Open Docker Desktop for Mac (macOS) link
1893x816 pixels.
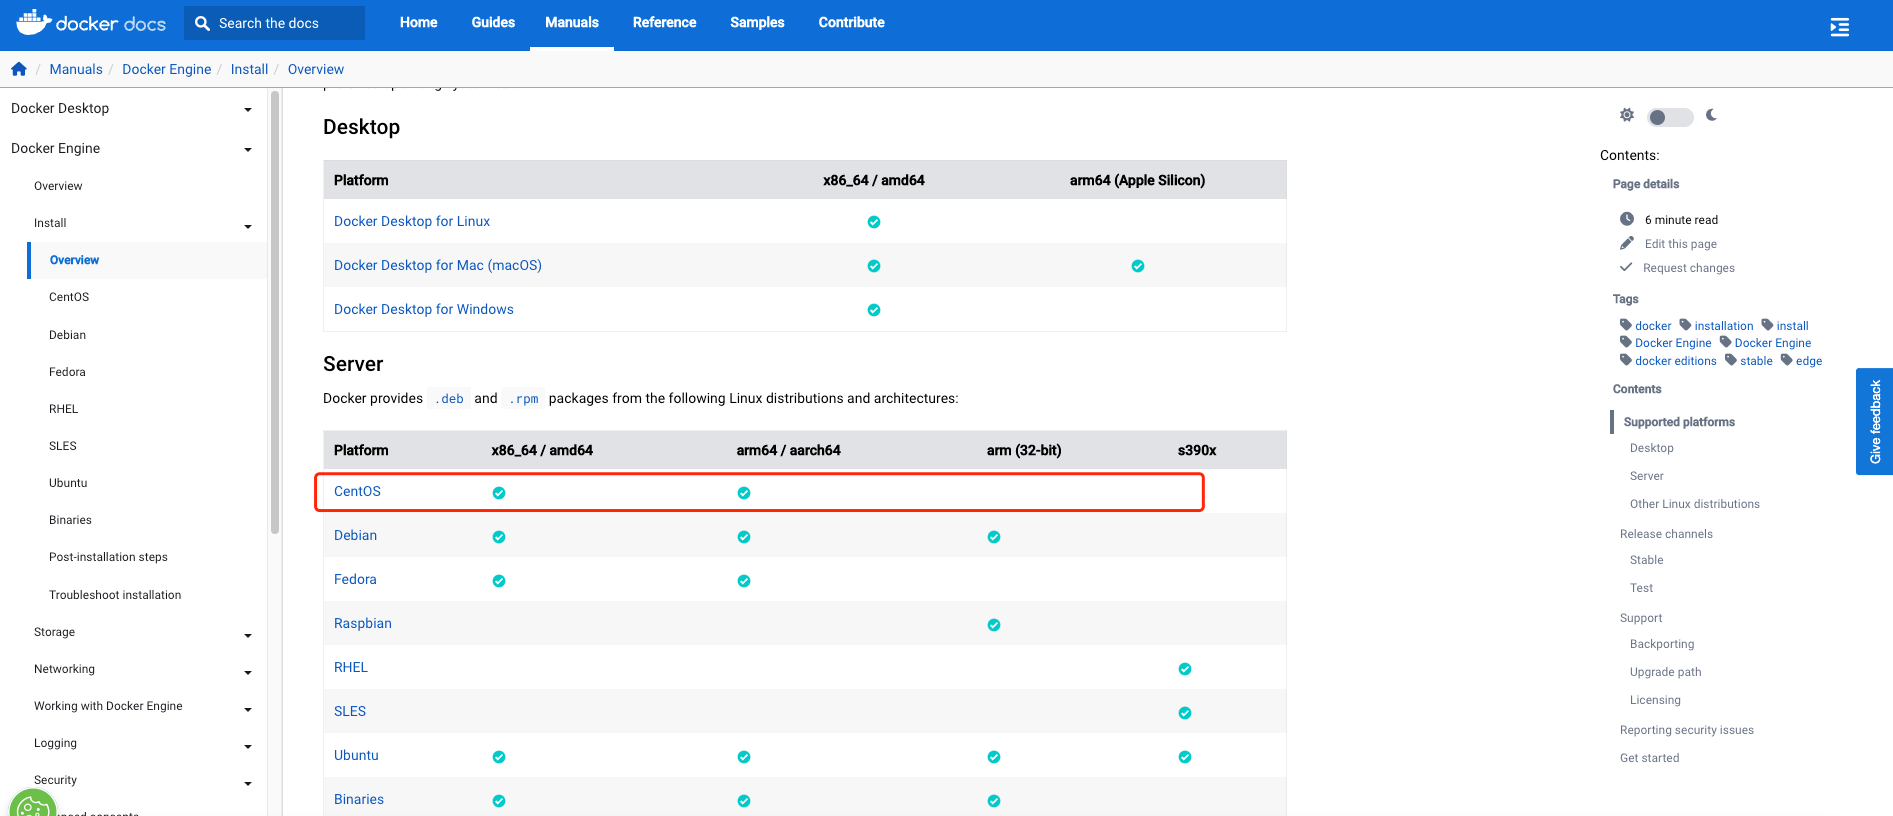438,265
